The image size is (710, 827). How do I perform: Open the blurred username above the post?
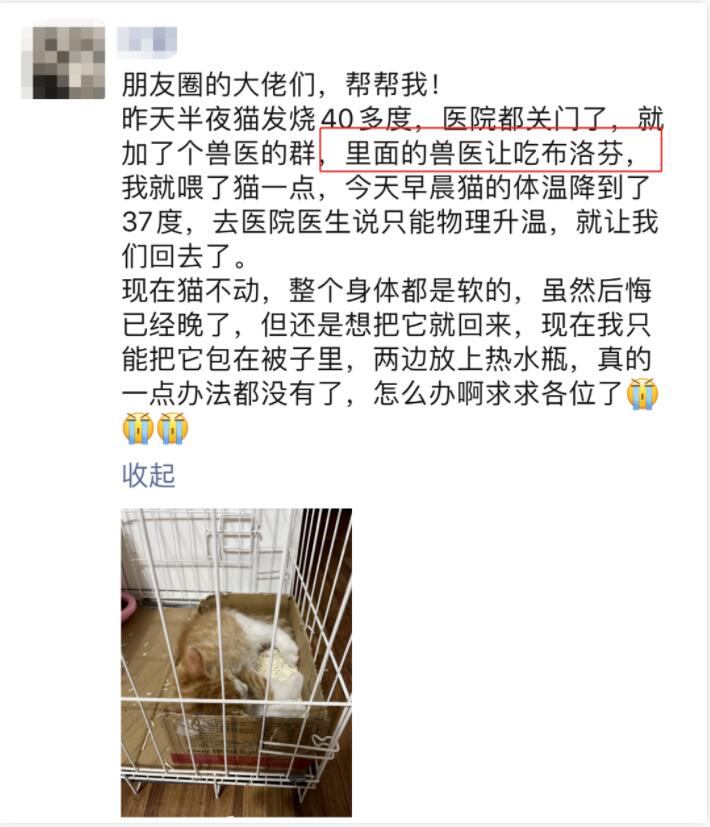(147, 40)
